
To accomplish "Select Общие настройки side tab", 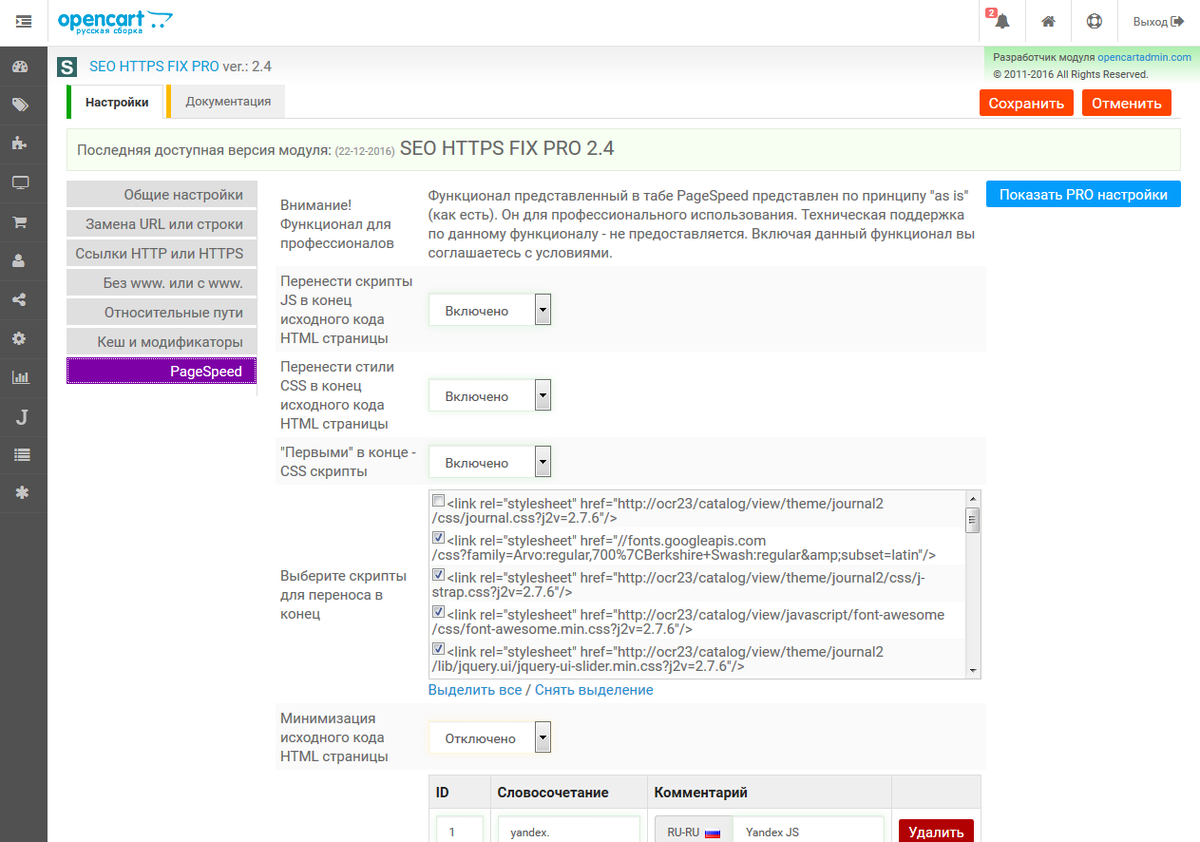I will pyautogui.click(x=161, y=195).
